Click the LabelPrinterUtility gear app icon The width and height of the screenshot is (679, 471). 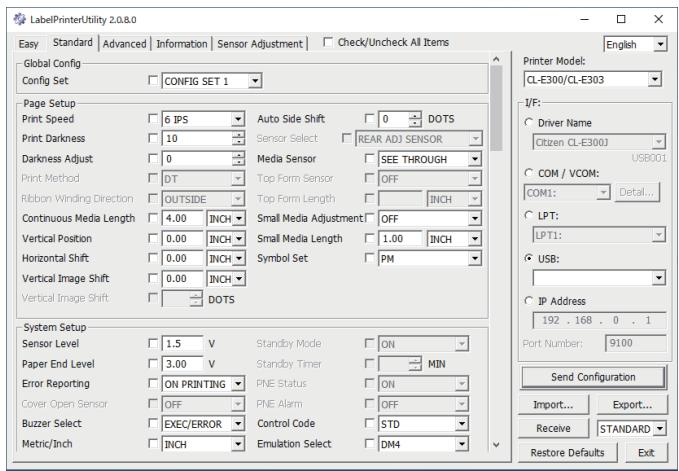point(19,19)
